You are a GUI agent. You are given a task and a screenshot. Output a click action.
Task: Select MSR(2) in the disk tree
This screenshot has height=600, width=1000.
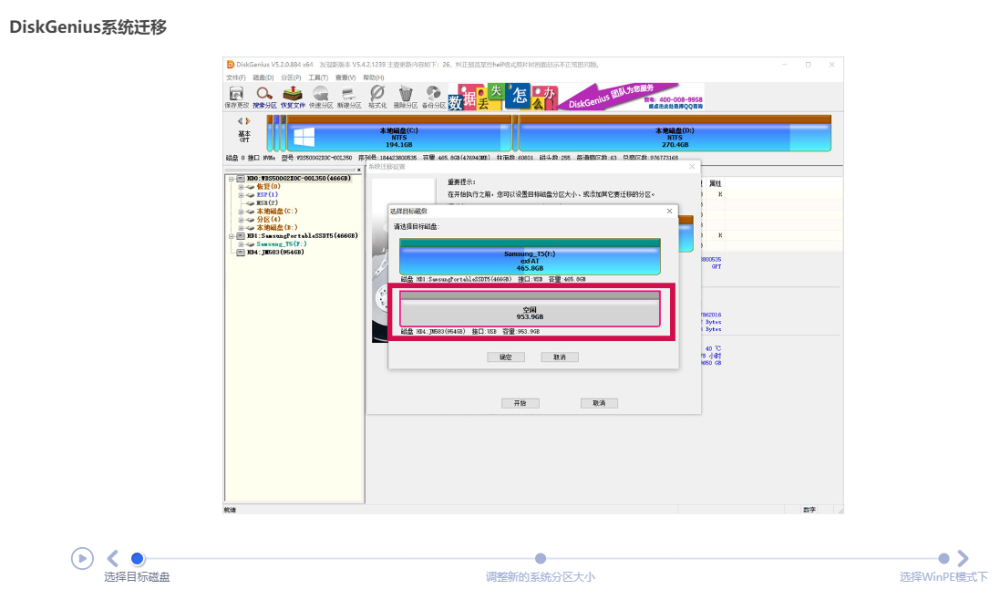(267, 203)
